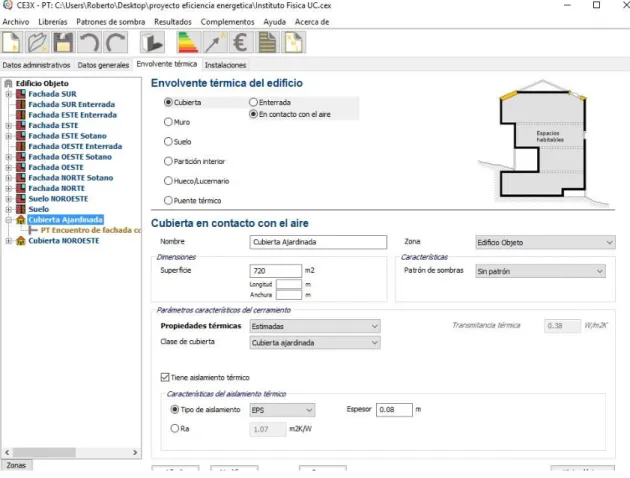This screenshot has height=478, width=630.
Task: Select the Suelo radio button
Action: click(x=168, y=142)
